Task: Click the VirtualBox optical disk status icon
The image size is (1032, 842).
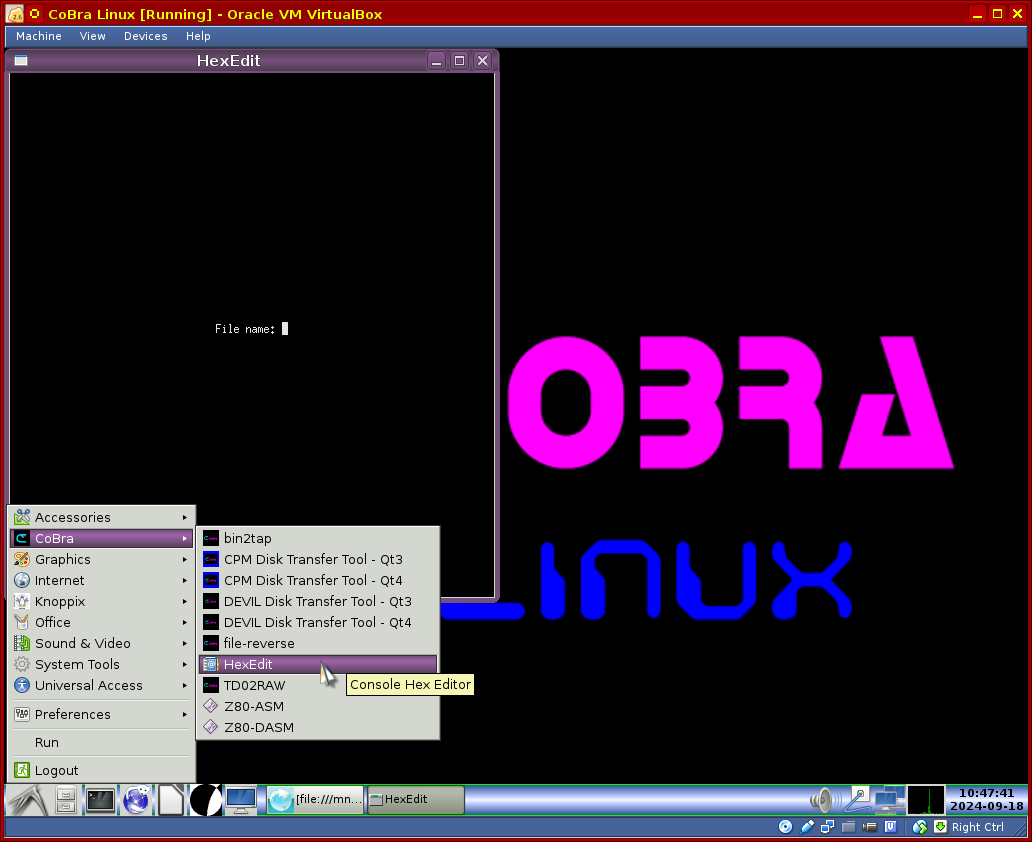Action: coord(785,827)
